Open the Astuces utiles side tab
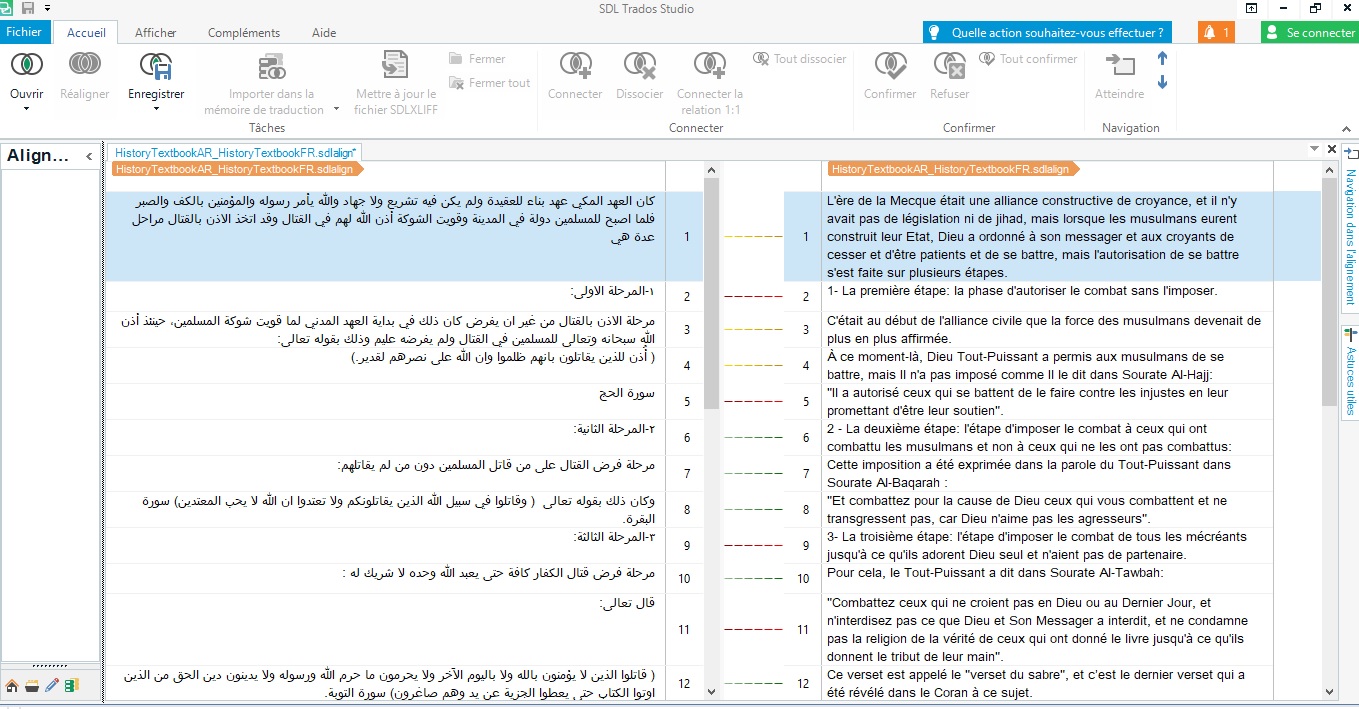Viewport: 1359px width, 709px height. [1349, 371]
